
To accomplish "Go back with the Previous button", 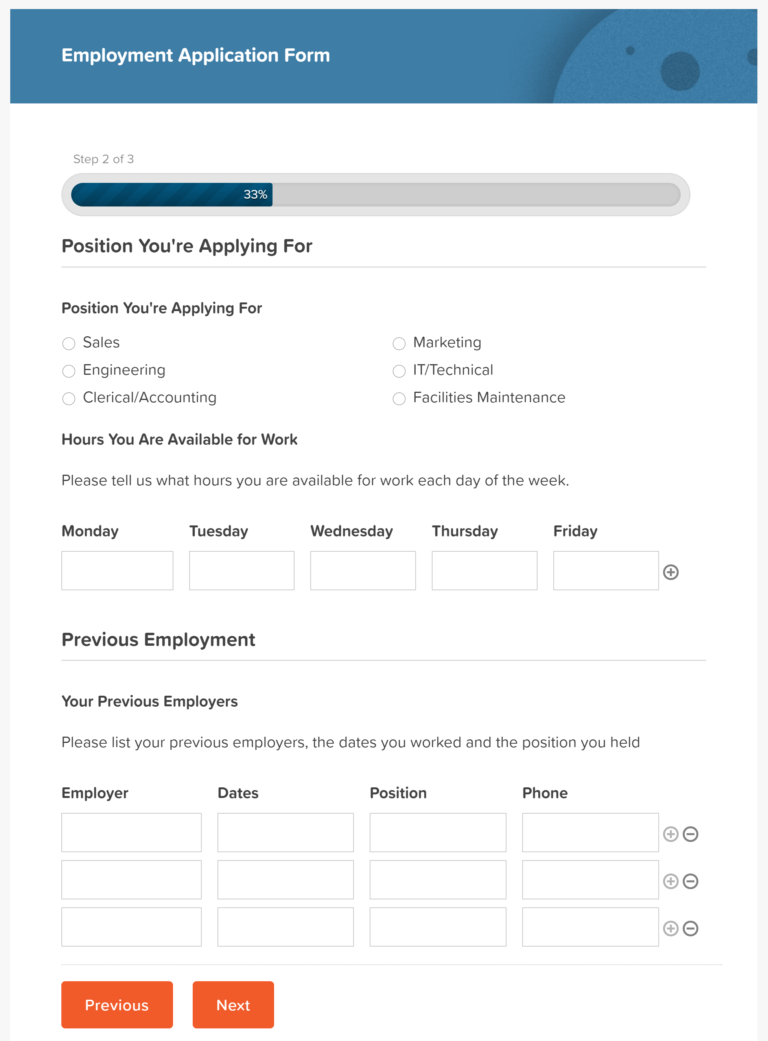I will (x=117, y=1004).
